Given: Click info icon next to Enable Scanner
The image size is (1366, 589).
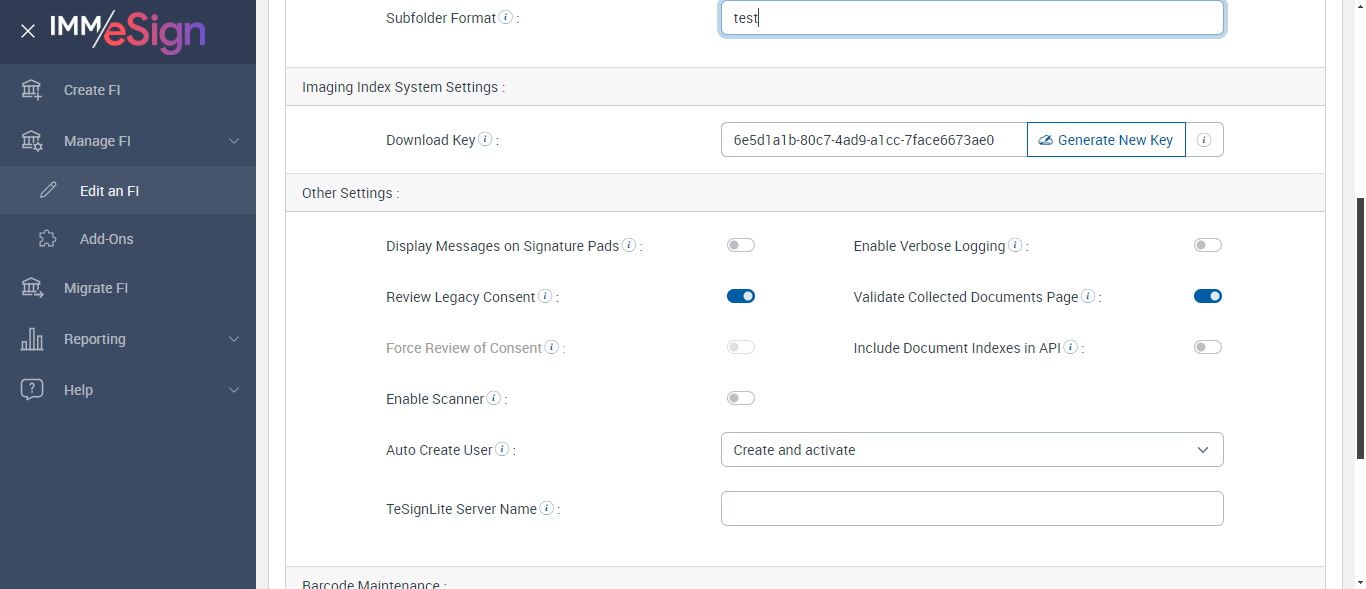Looking at the screenshot, I should coord(494,399).
